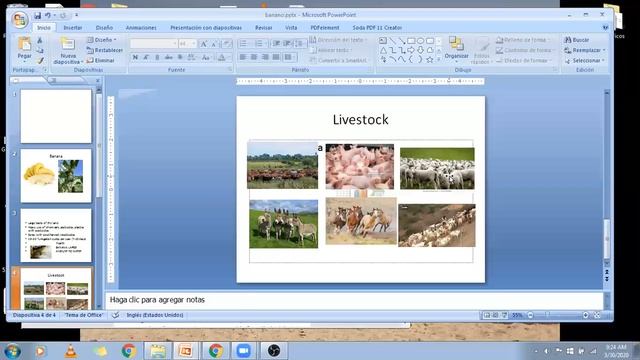Open the font size combo box
Image resolution: width=640 pixels, height=360 pixels.
pyautogui.click(x=187, y=44)
